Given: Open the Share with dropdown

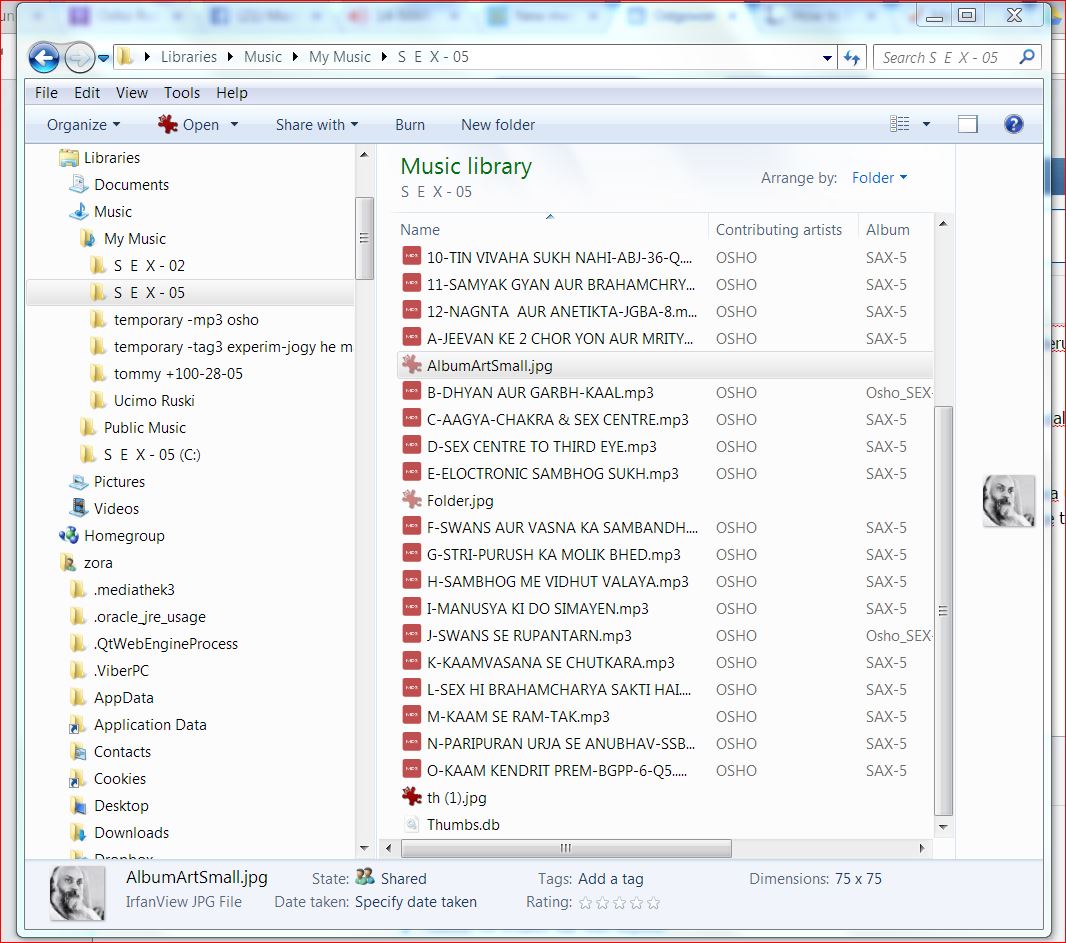Looking at the screenshot, I should point(317,125).
